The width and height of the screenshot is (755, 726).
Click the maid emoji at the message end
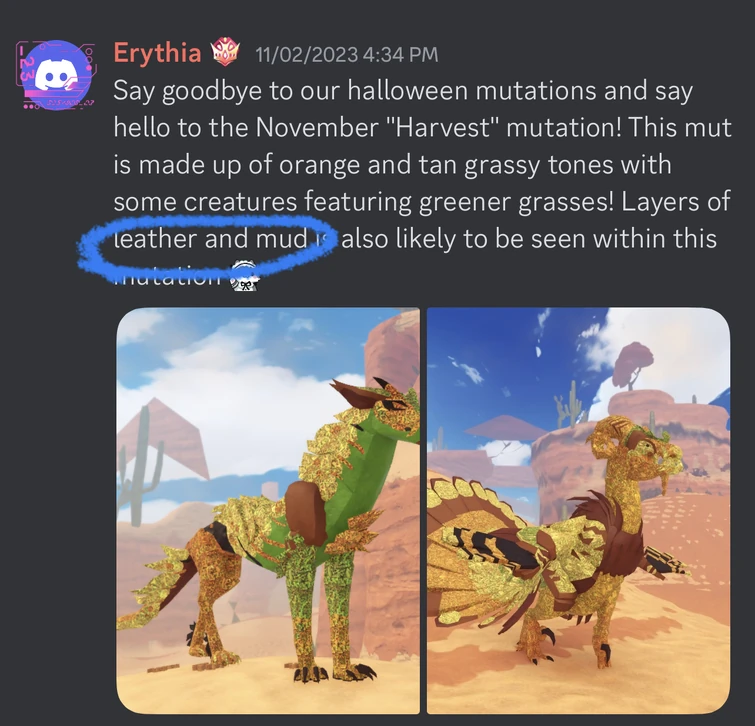245,277
